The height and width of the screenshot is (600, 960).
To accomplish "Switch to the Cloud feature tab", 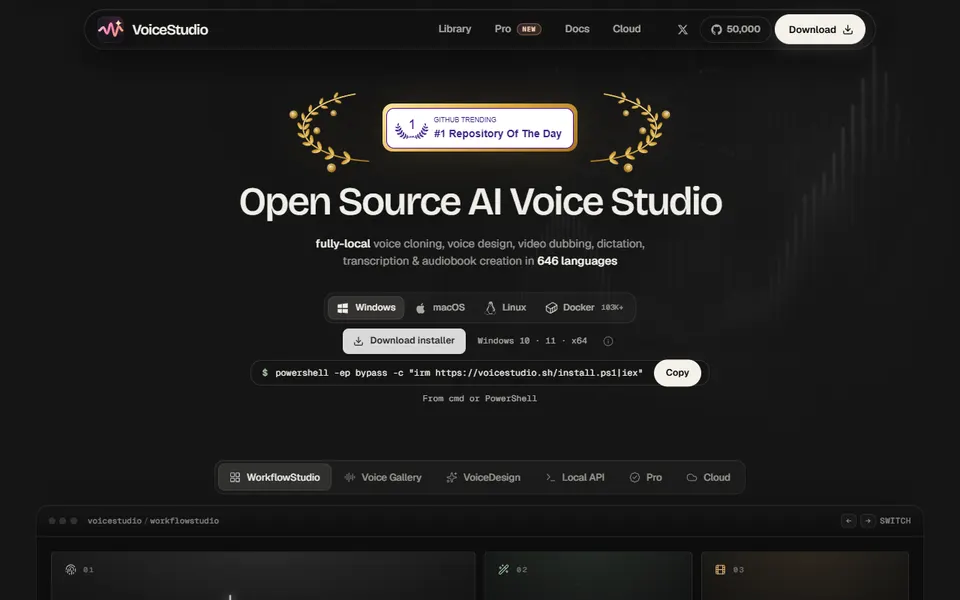I will click(708, 477).
